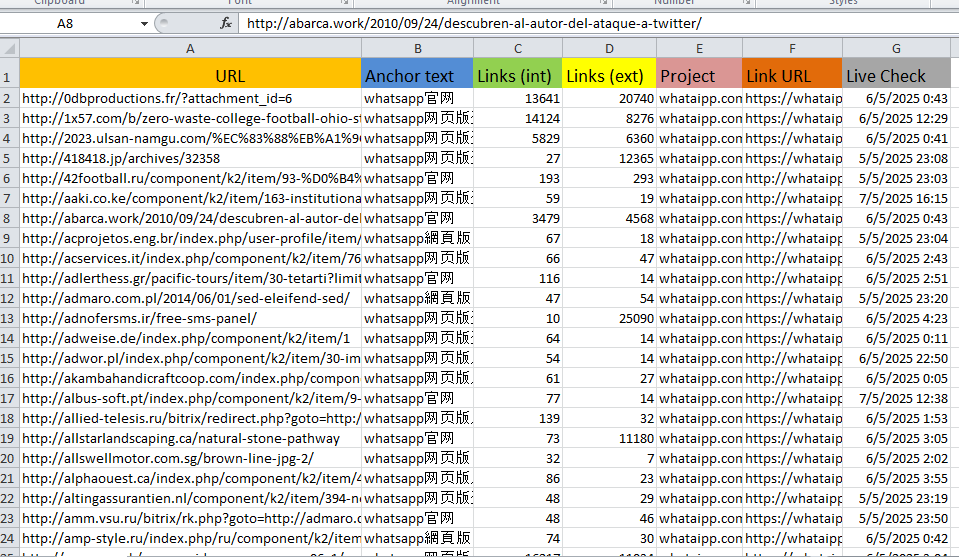Click cell with adnofersms.ir/free-sms-panel/
959x557 pixels.
190,319
